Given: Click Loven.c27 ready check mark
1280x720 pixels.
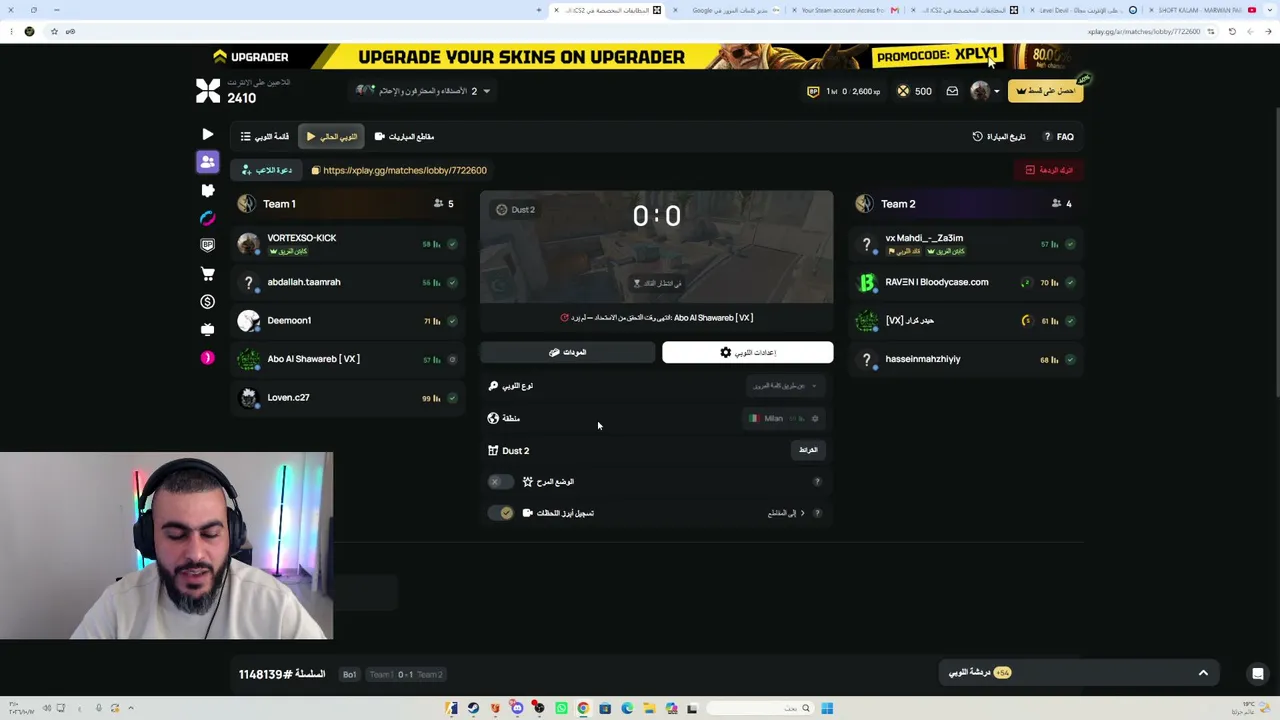Looking at the screenshot, I should (x=452, y=398).
